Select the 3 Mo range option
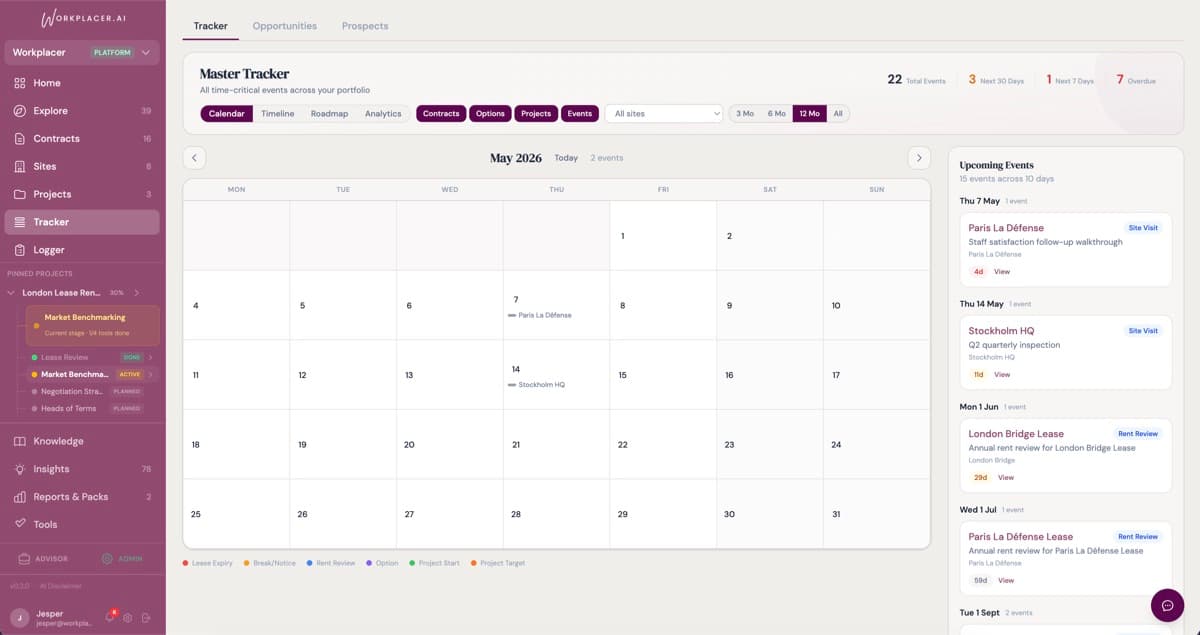Image resolution: width=1200 pixels, height=635 pixels. point(745,114)
